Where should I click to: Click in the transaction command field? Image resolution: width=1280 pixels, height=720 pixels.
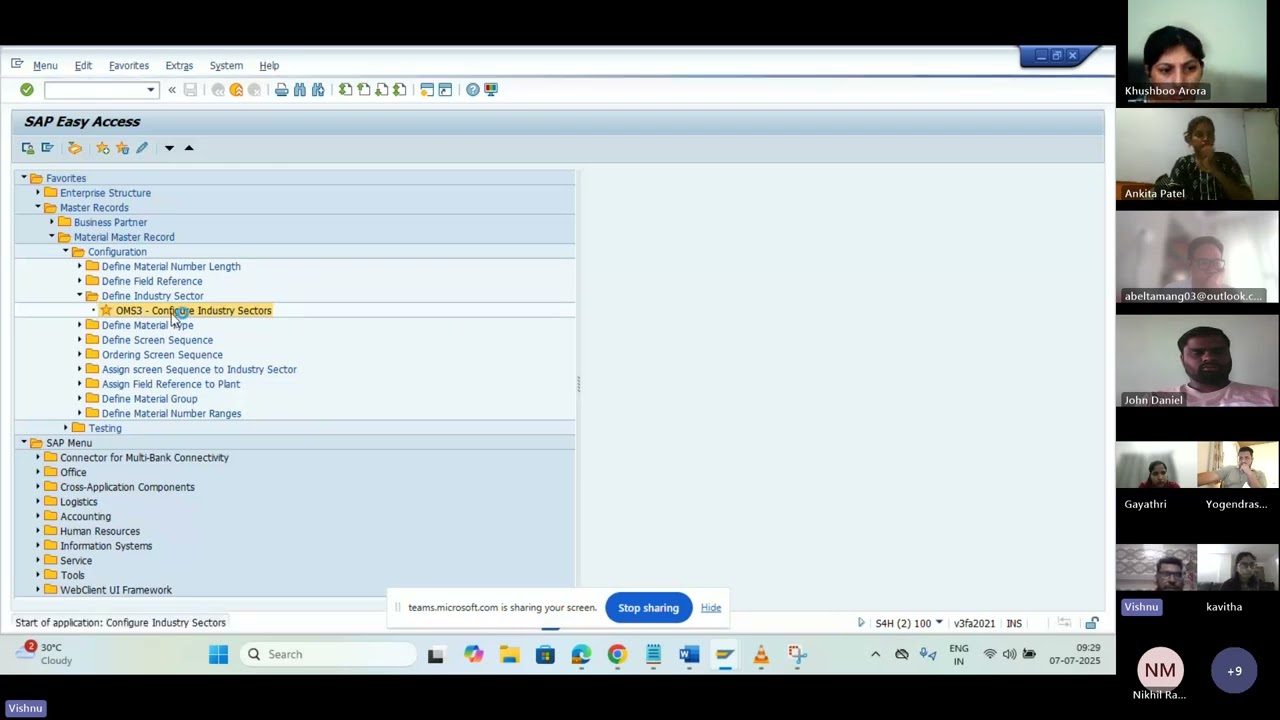(x=96, y=90)
